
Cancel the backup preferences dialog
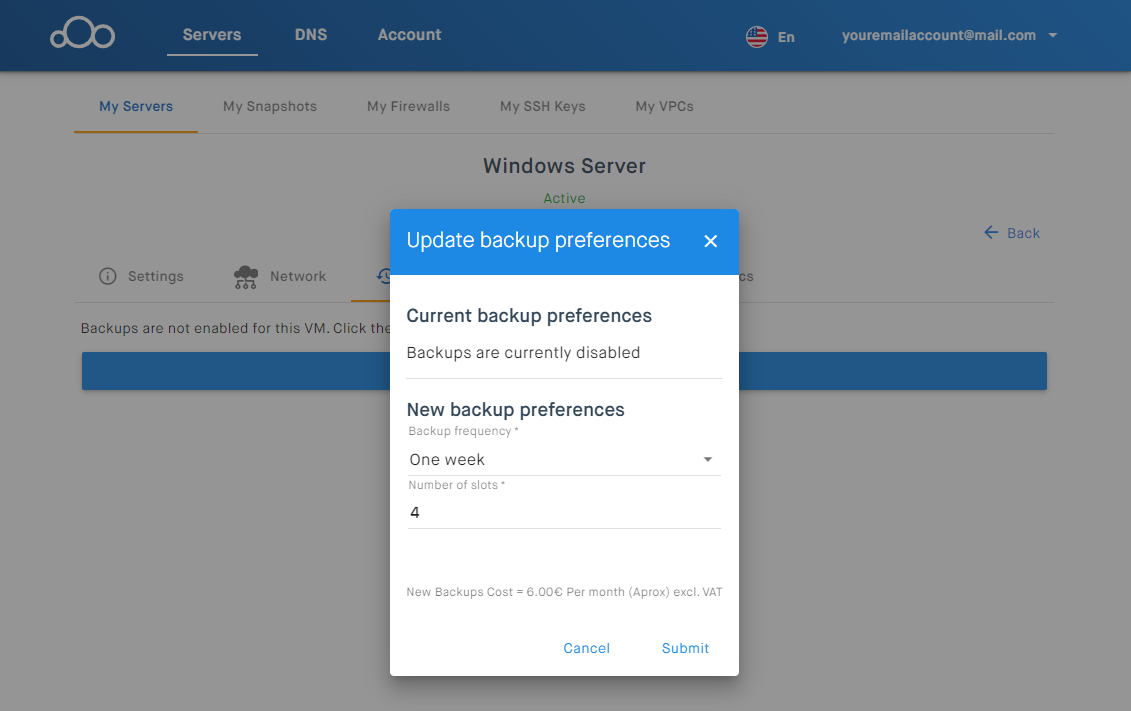[586, 648]
